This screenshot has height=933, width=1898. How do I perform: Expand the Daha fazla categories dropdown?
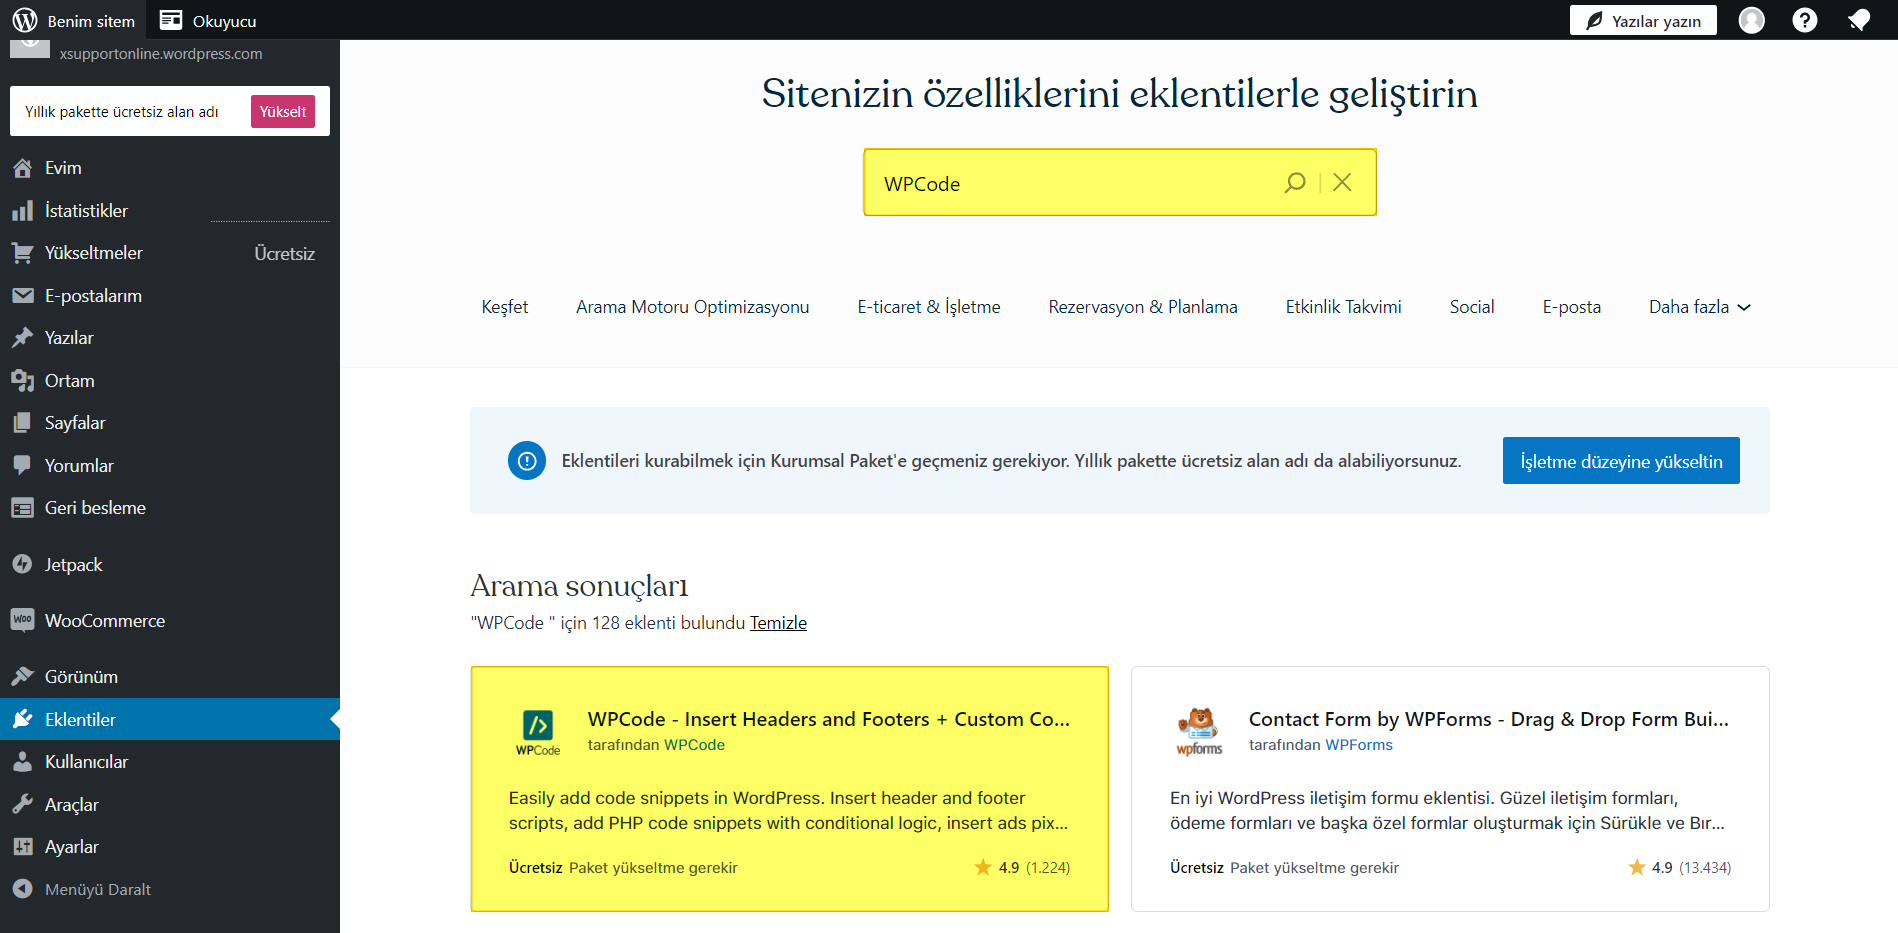point(1699,307)
